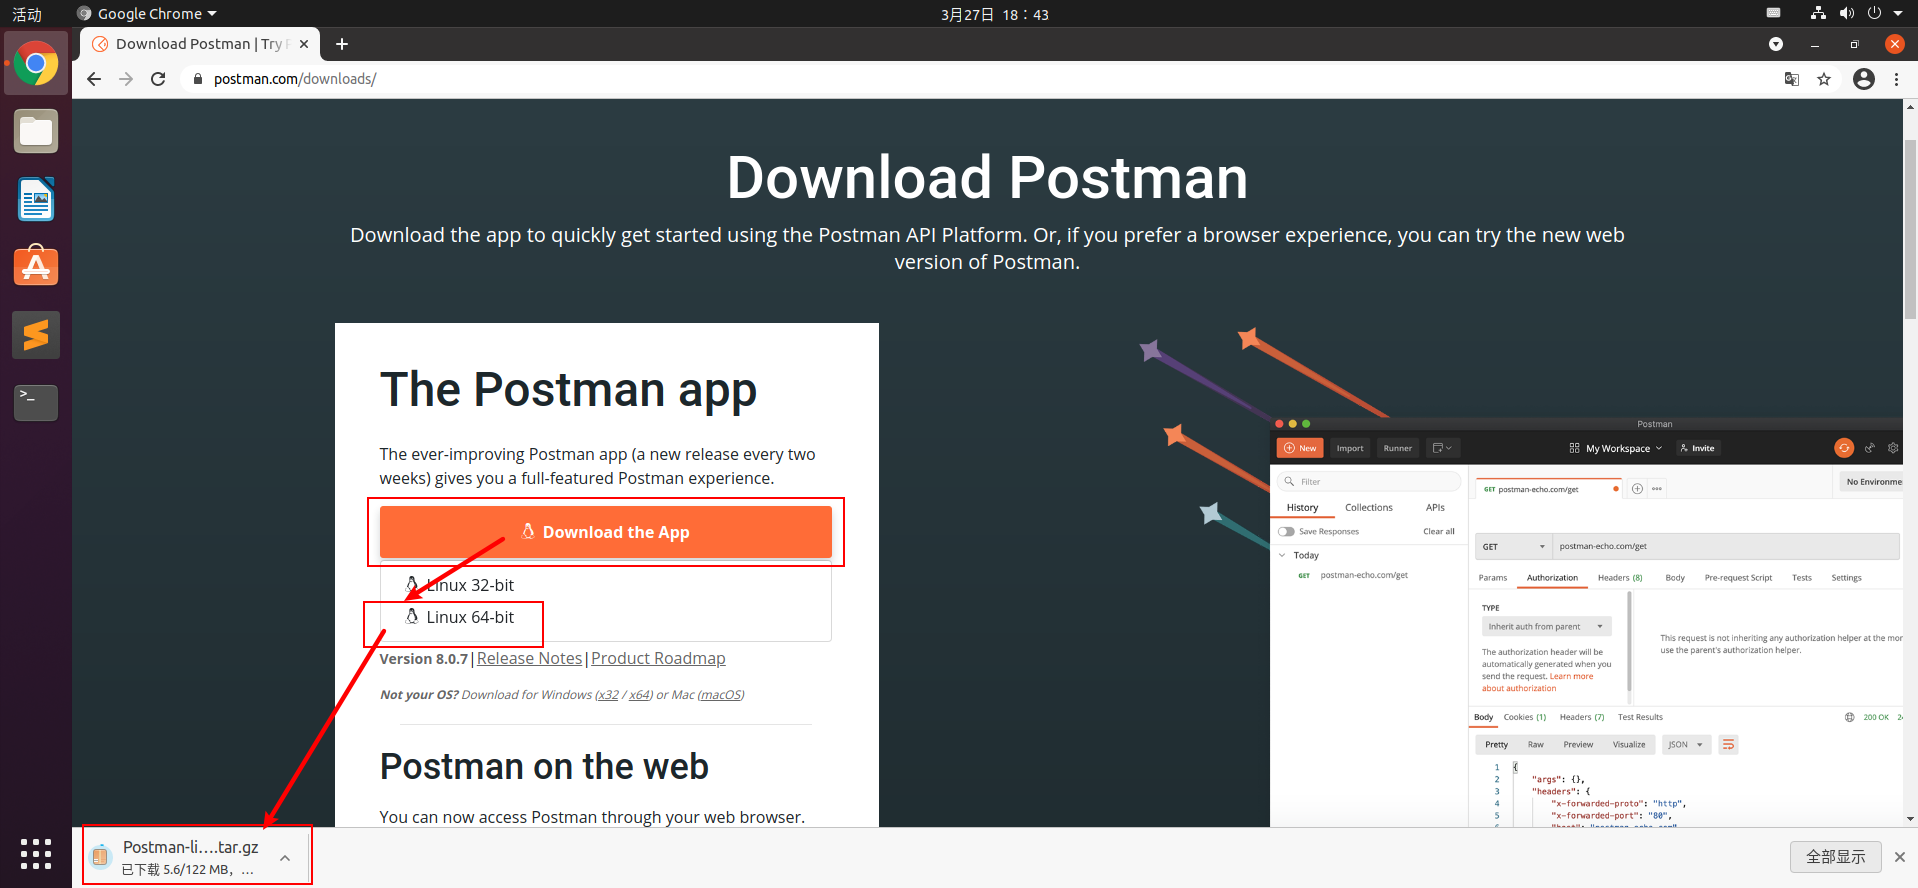Screen dimensions: 1918x888
Task: Click the Postman tar.gz download item
Action: tap(190, 857)
